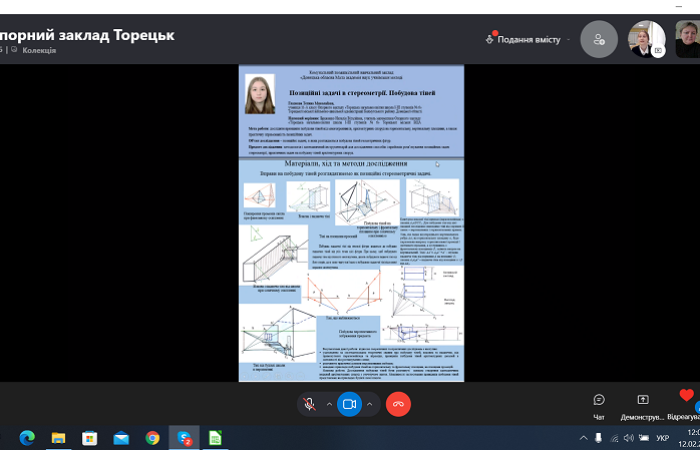Unmute the microphone in the call

[309, 404]
